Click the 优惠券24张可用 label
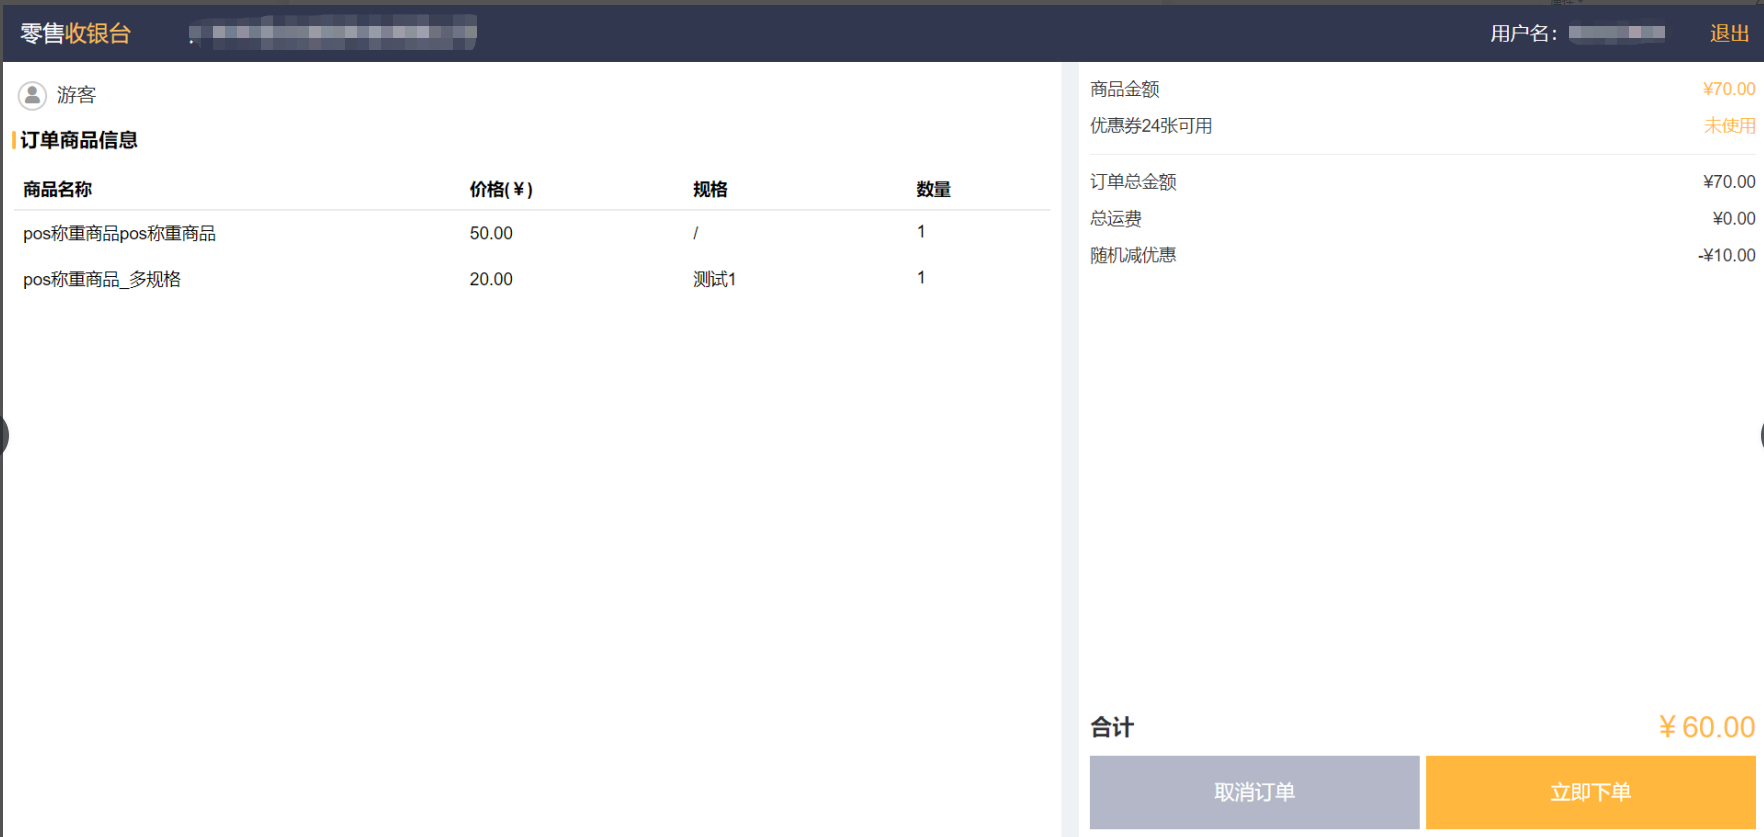1764x837 pixels. 1150,126
